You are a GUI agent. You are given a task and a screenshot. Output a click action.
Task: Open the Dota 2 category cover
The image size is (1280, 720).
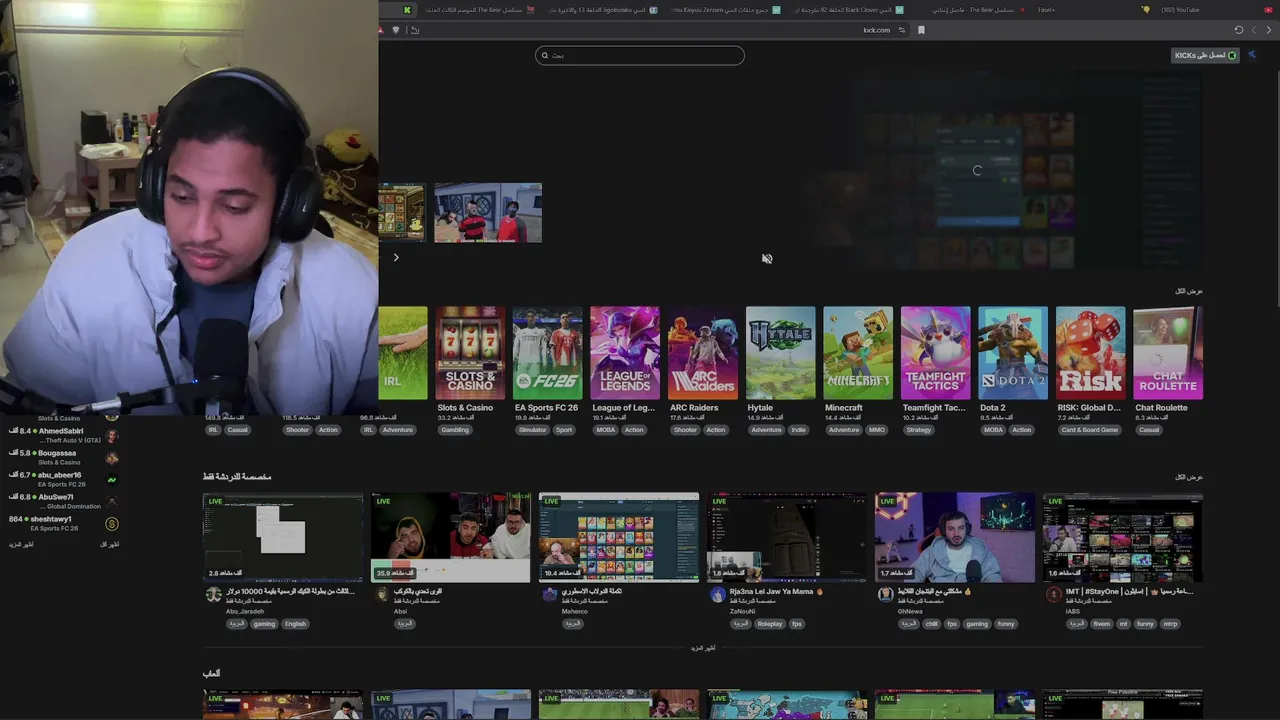pyautogui.click(x=1013, y=353)
